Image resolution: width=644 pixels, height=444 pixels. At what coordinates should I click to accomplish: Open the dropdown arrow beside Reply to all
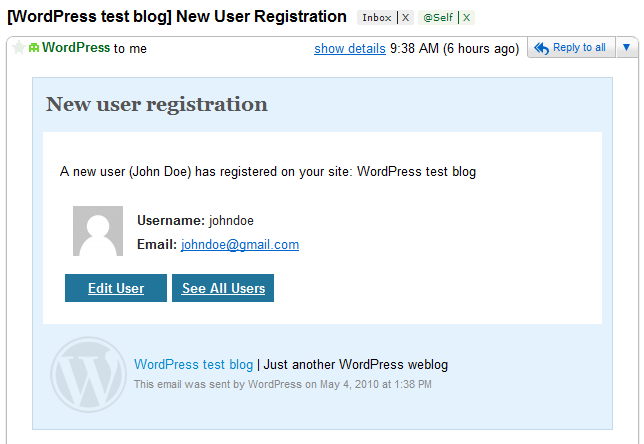point(626,48)
